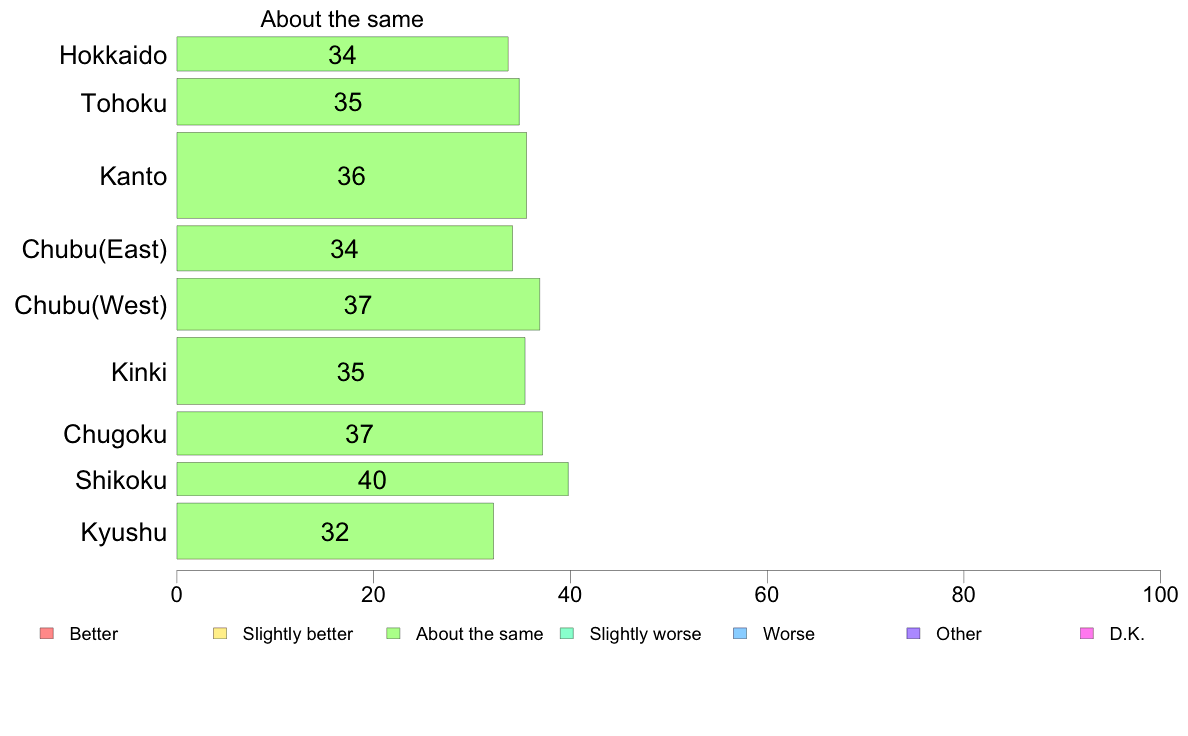This screenshot has width=1188, height=736.
Task: Click the 60 tick on x-axis
Action: pos(767,594)
